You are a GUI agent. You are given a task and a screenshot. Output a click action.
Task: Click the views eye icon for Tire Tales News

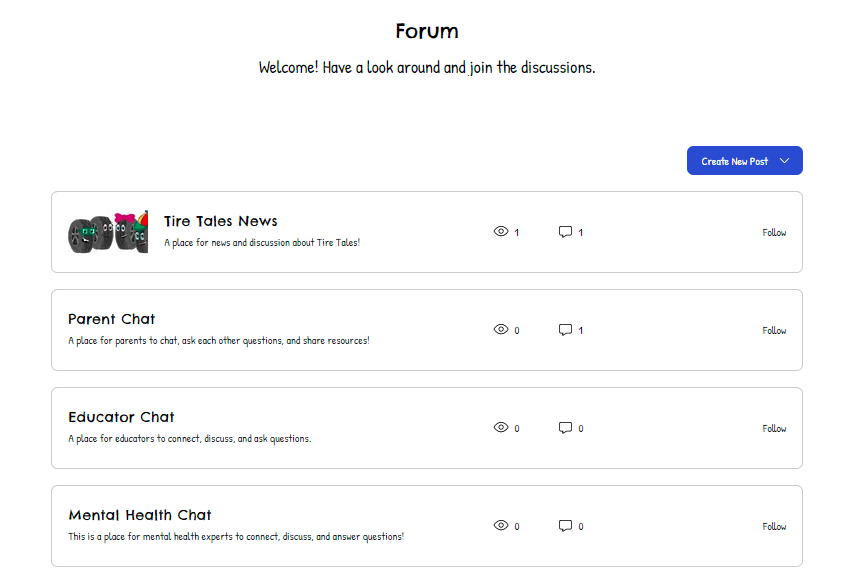click(501, 231)
